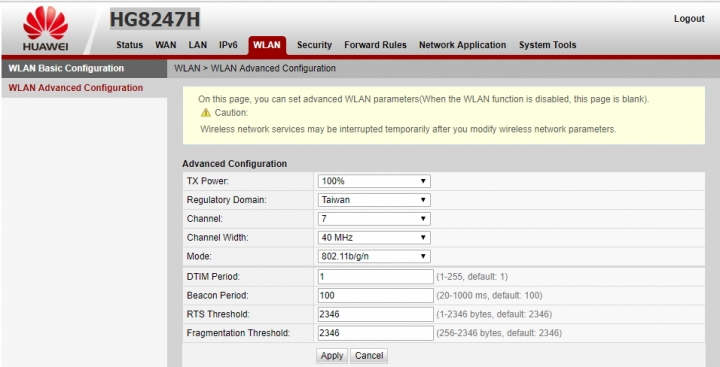Click the hint "(20-1000 ms, default: 100)"
Screen dimensions: 720x367
click(489, 295)
